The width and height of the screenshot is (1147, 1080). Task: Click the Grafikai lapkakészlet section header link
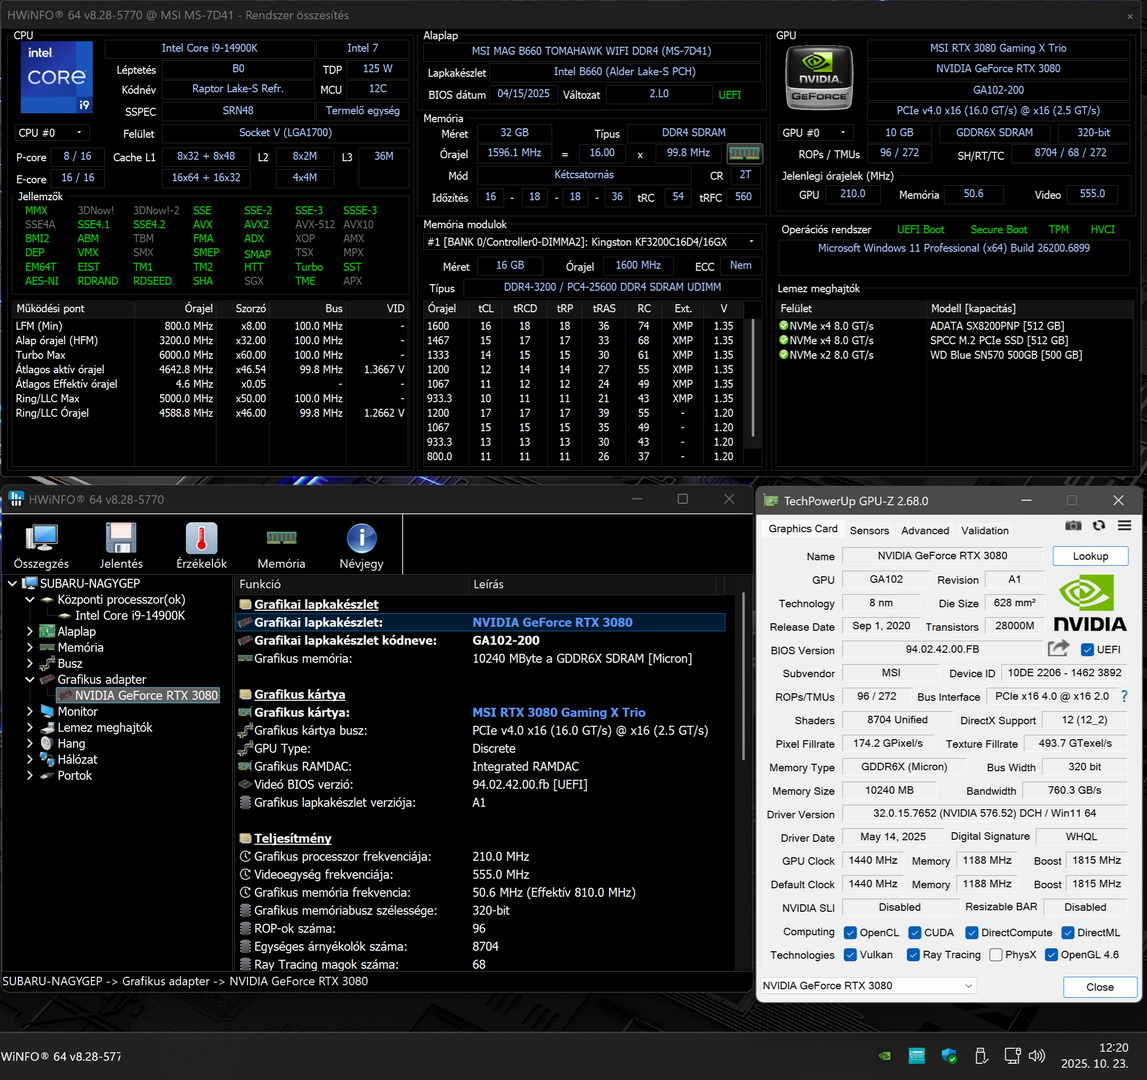click(x=316, y=604)
